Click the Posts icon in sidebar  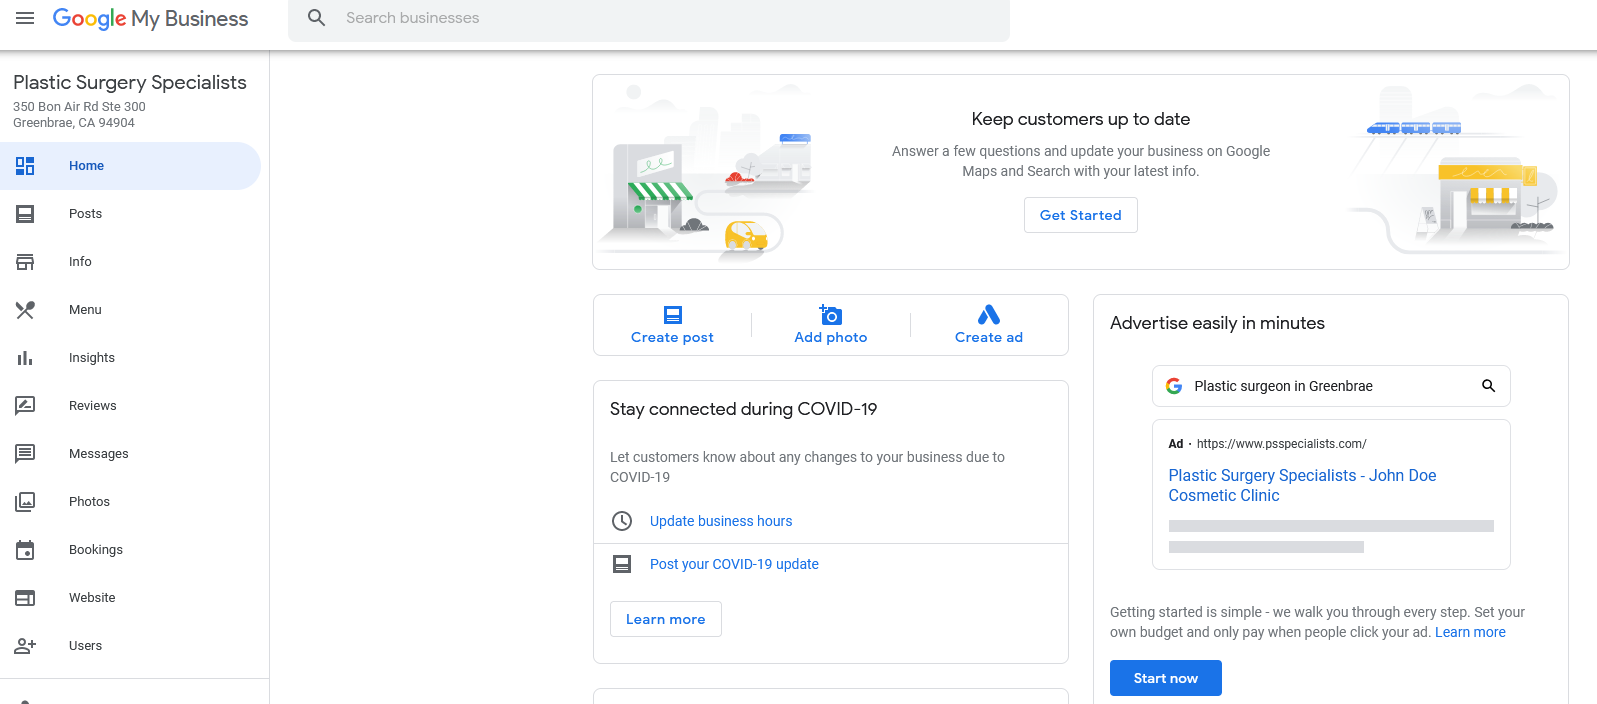[25, 214]
